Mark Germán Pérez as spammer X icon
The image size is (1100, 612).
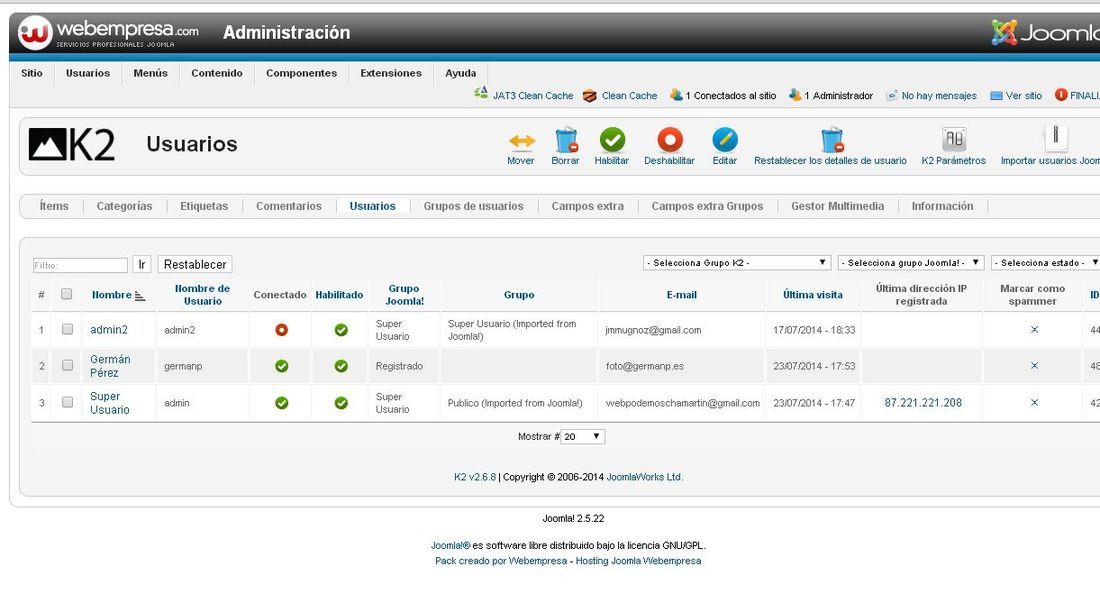(1034, 366)
